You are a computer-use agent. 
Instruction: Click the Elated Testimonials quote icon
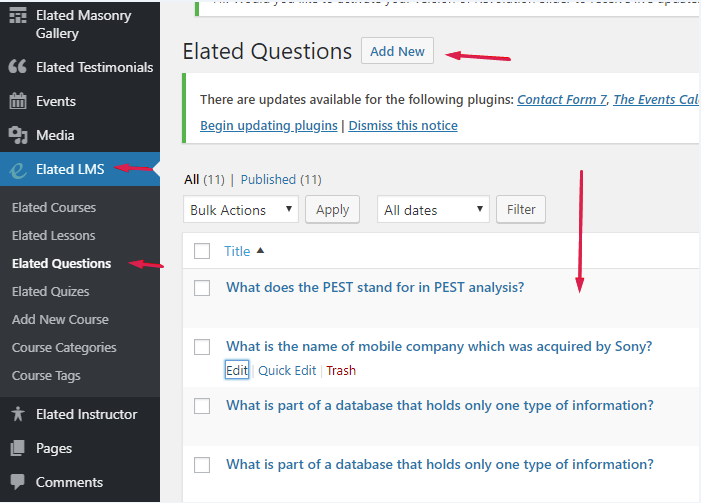click(x=17, y=67)
